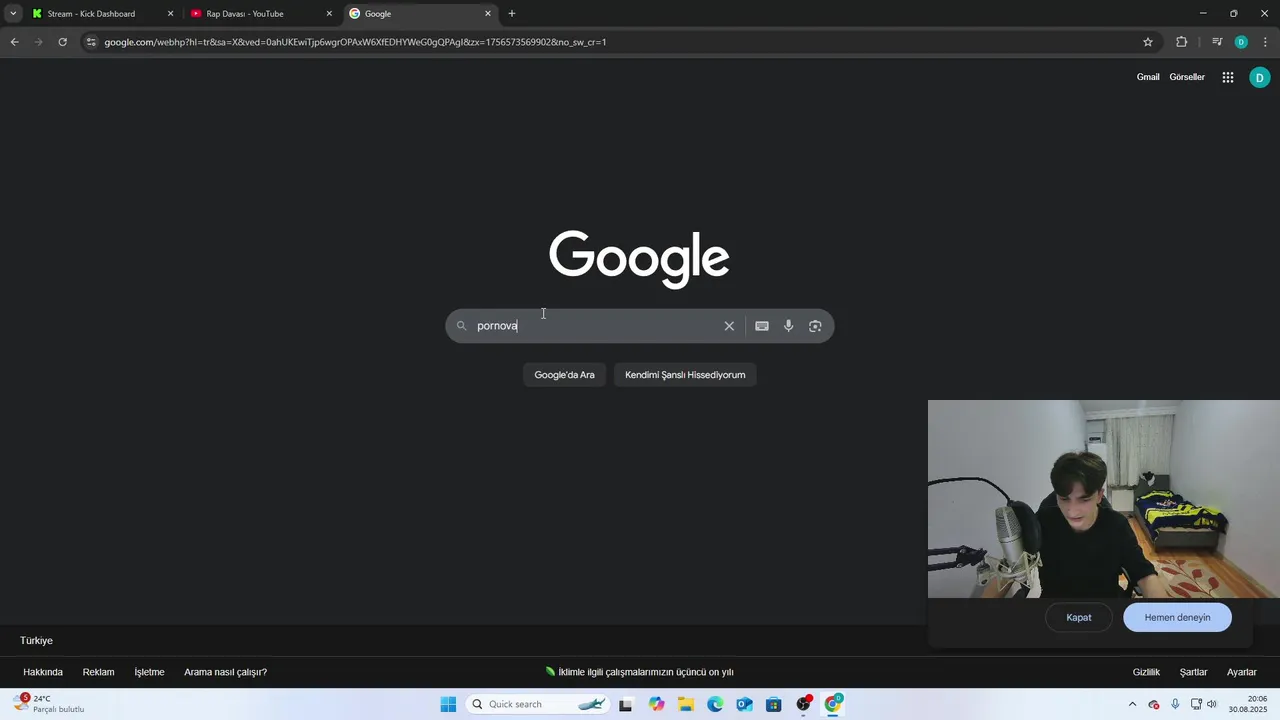Open Chrome from the taskbar
Image resolution: width=1280 pixels, height=720 pixels.
pyautogui.click(x=833, y=704)
